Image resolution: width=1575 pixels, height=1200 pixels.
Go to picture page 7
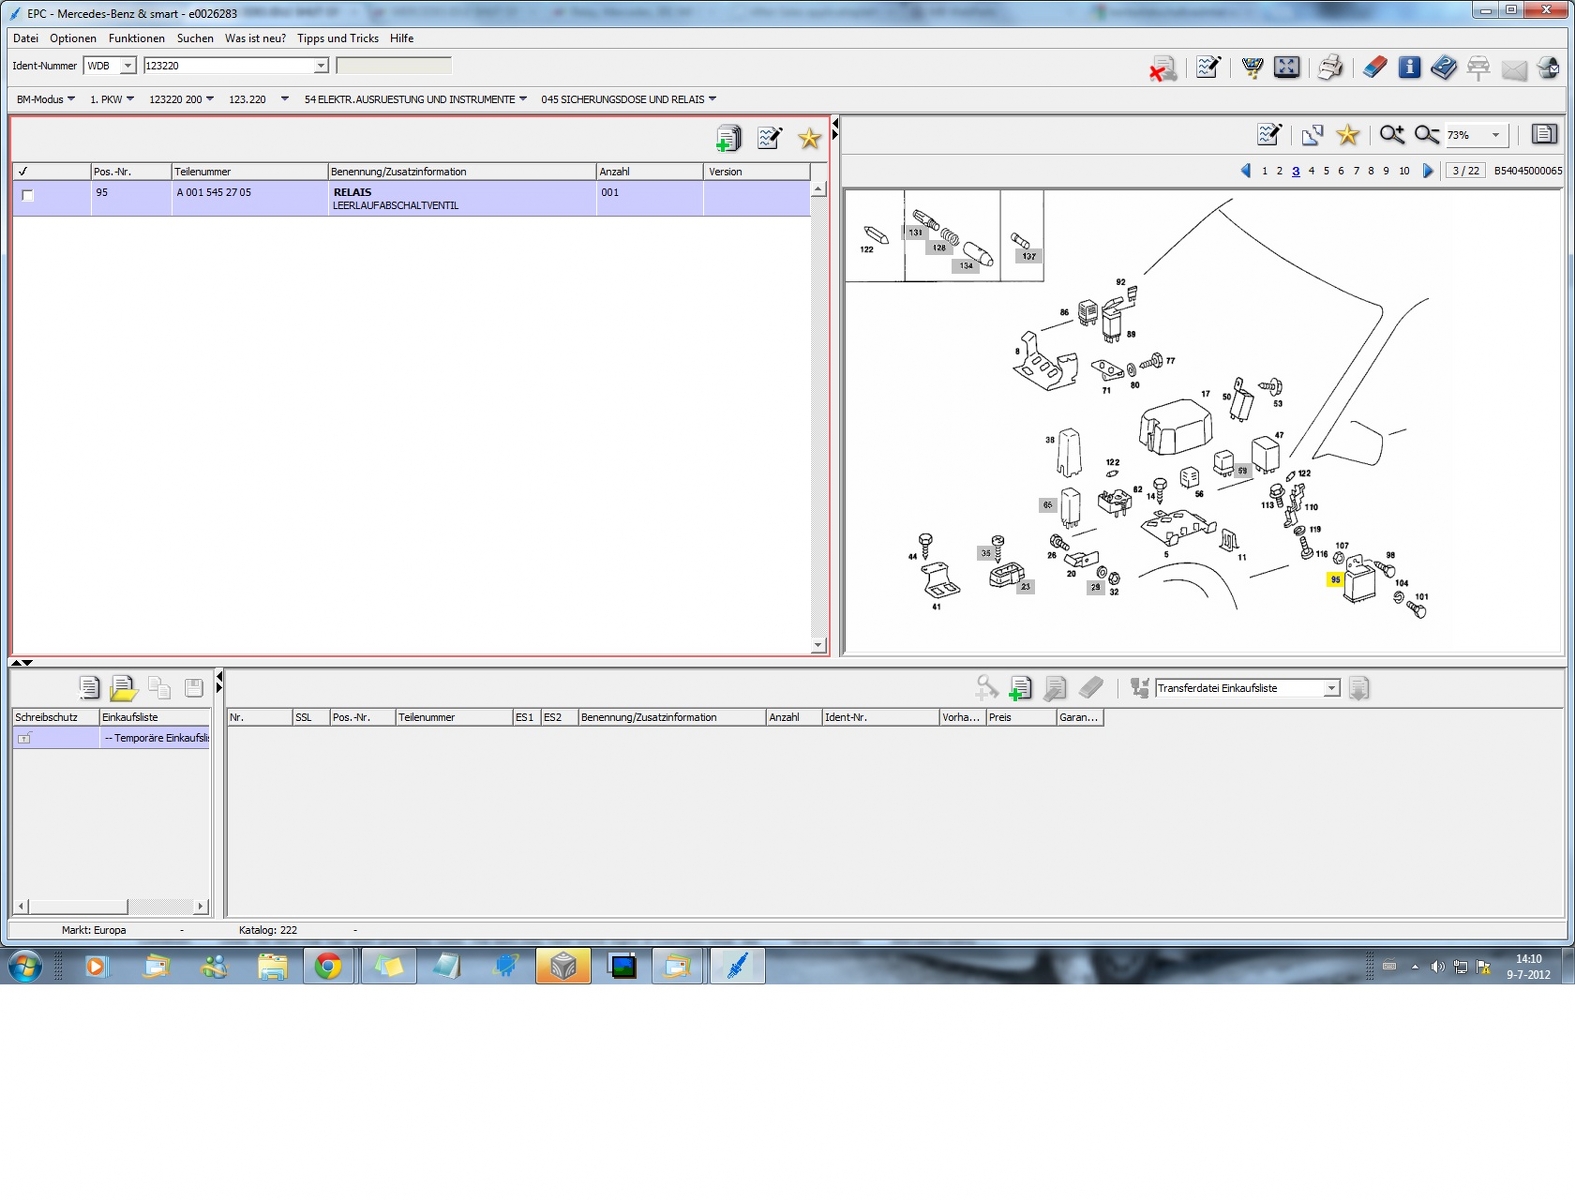click(1356, 171)
